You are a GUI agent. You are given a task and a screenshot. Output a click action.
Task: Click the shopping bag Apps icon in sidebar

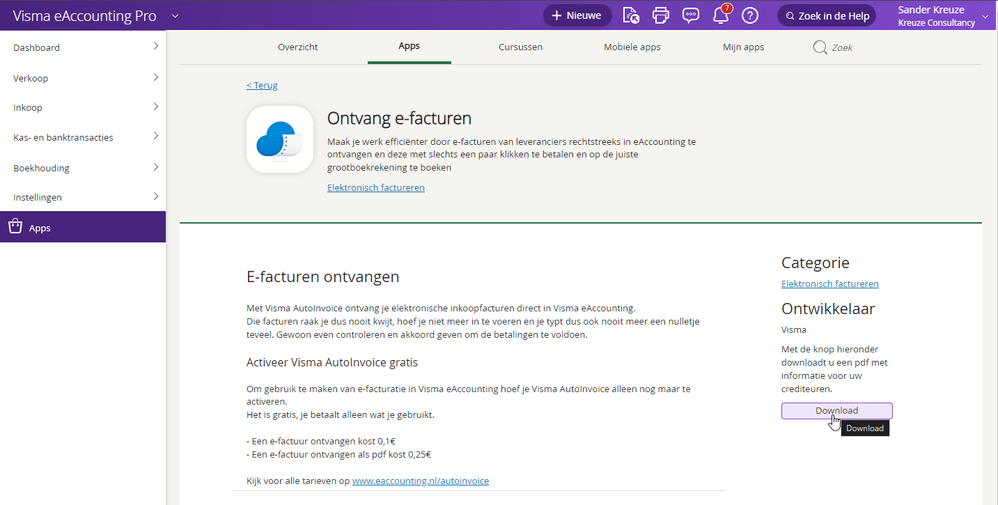coord(15,227)
